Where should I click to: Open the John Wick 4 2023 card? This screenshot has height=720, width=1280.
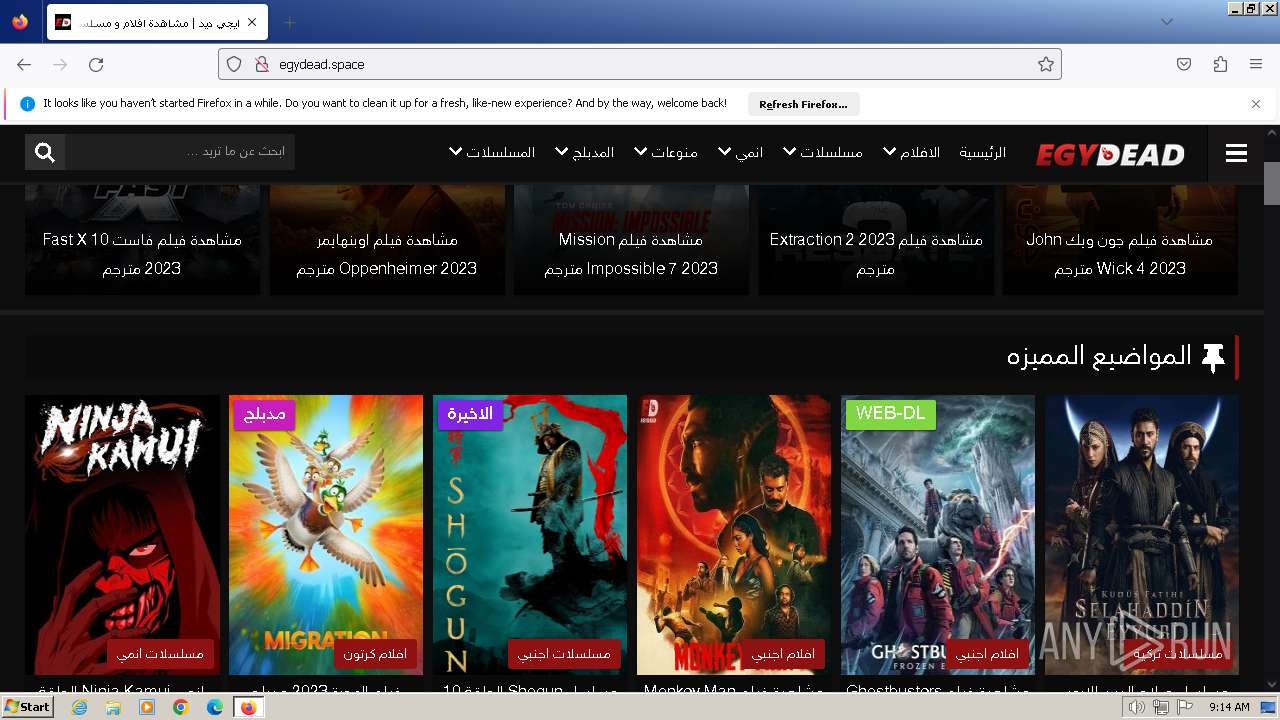click(1120, 240)
